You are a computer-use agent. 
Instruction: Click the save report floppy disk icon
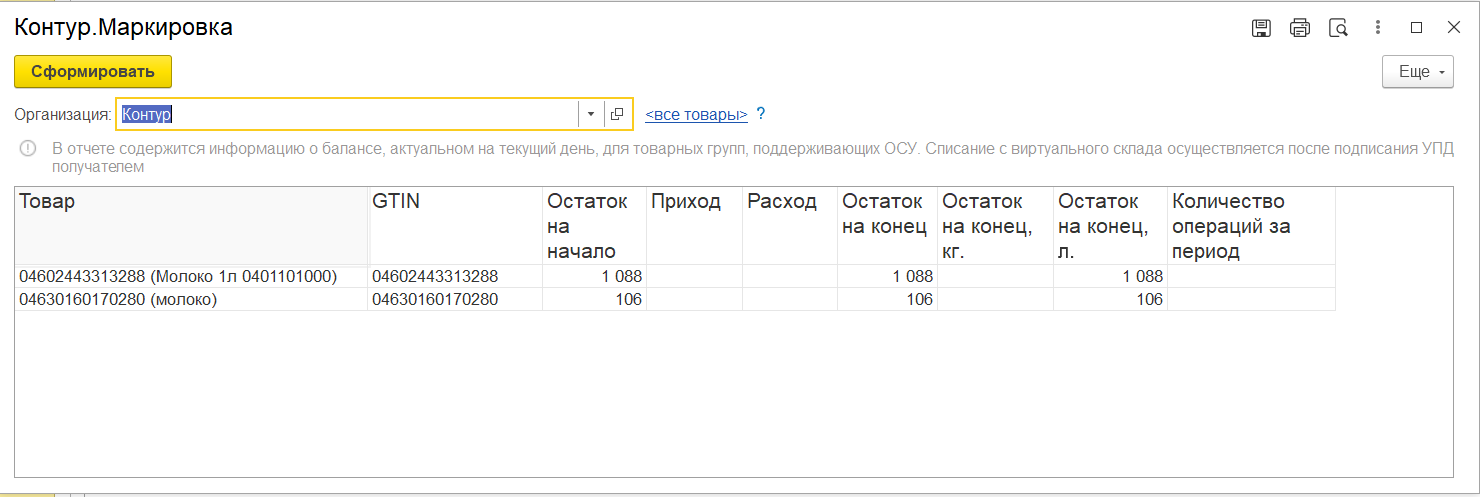1261,28
